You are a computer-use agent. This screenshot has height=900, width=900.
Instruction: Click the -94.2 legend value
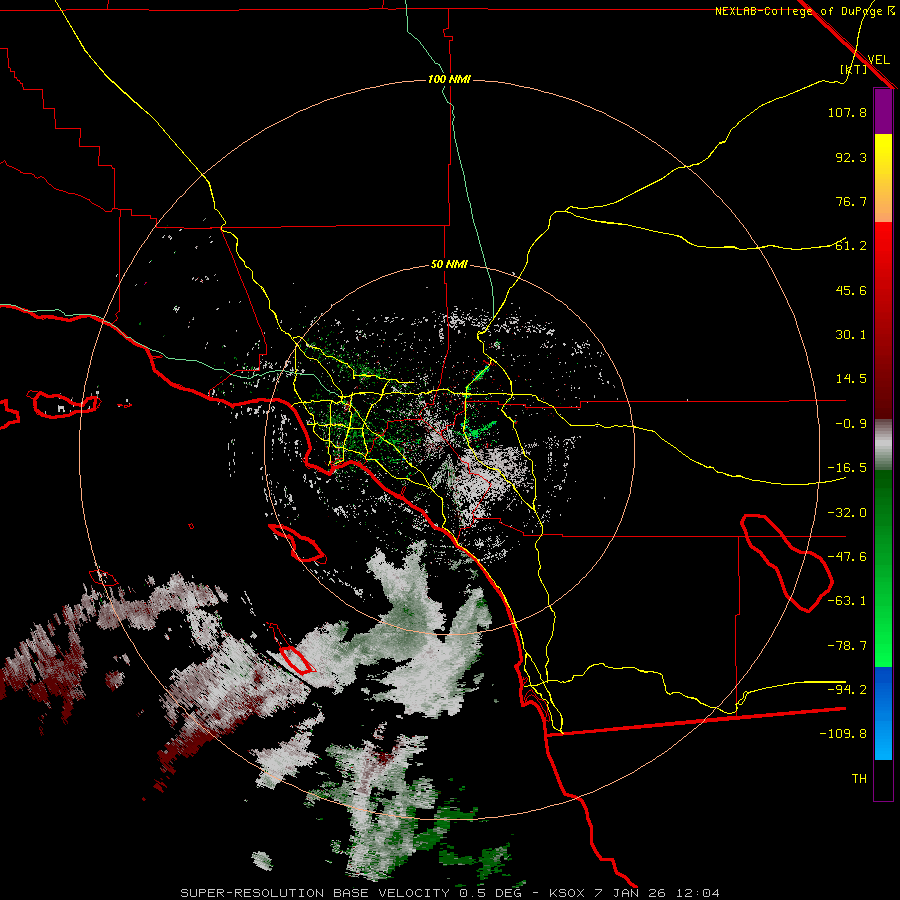click(x=847, y=689)
